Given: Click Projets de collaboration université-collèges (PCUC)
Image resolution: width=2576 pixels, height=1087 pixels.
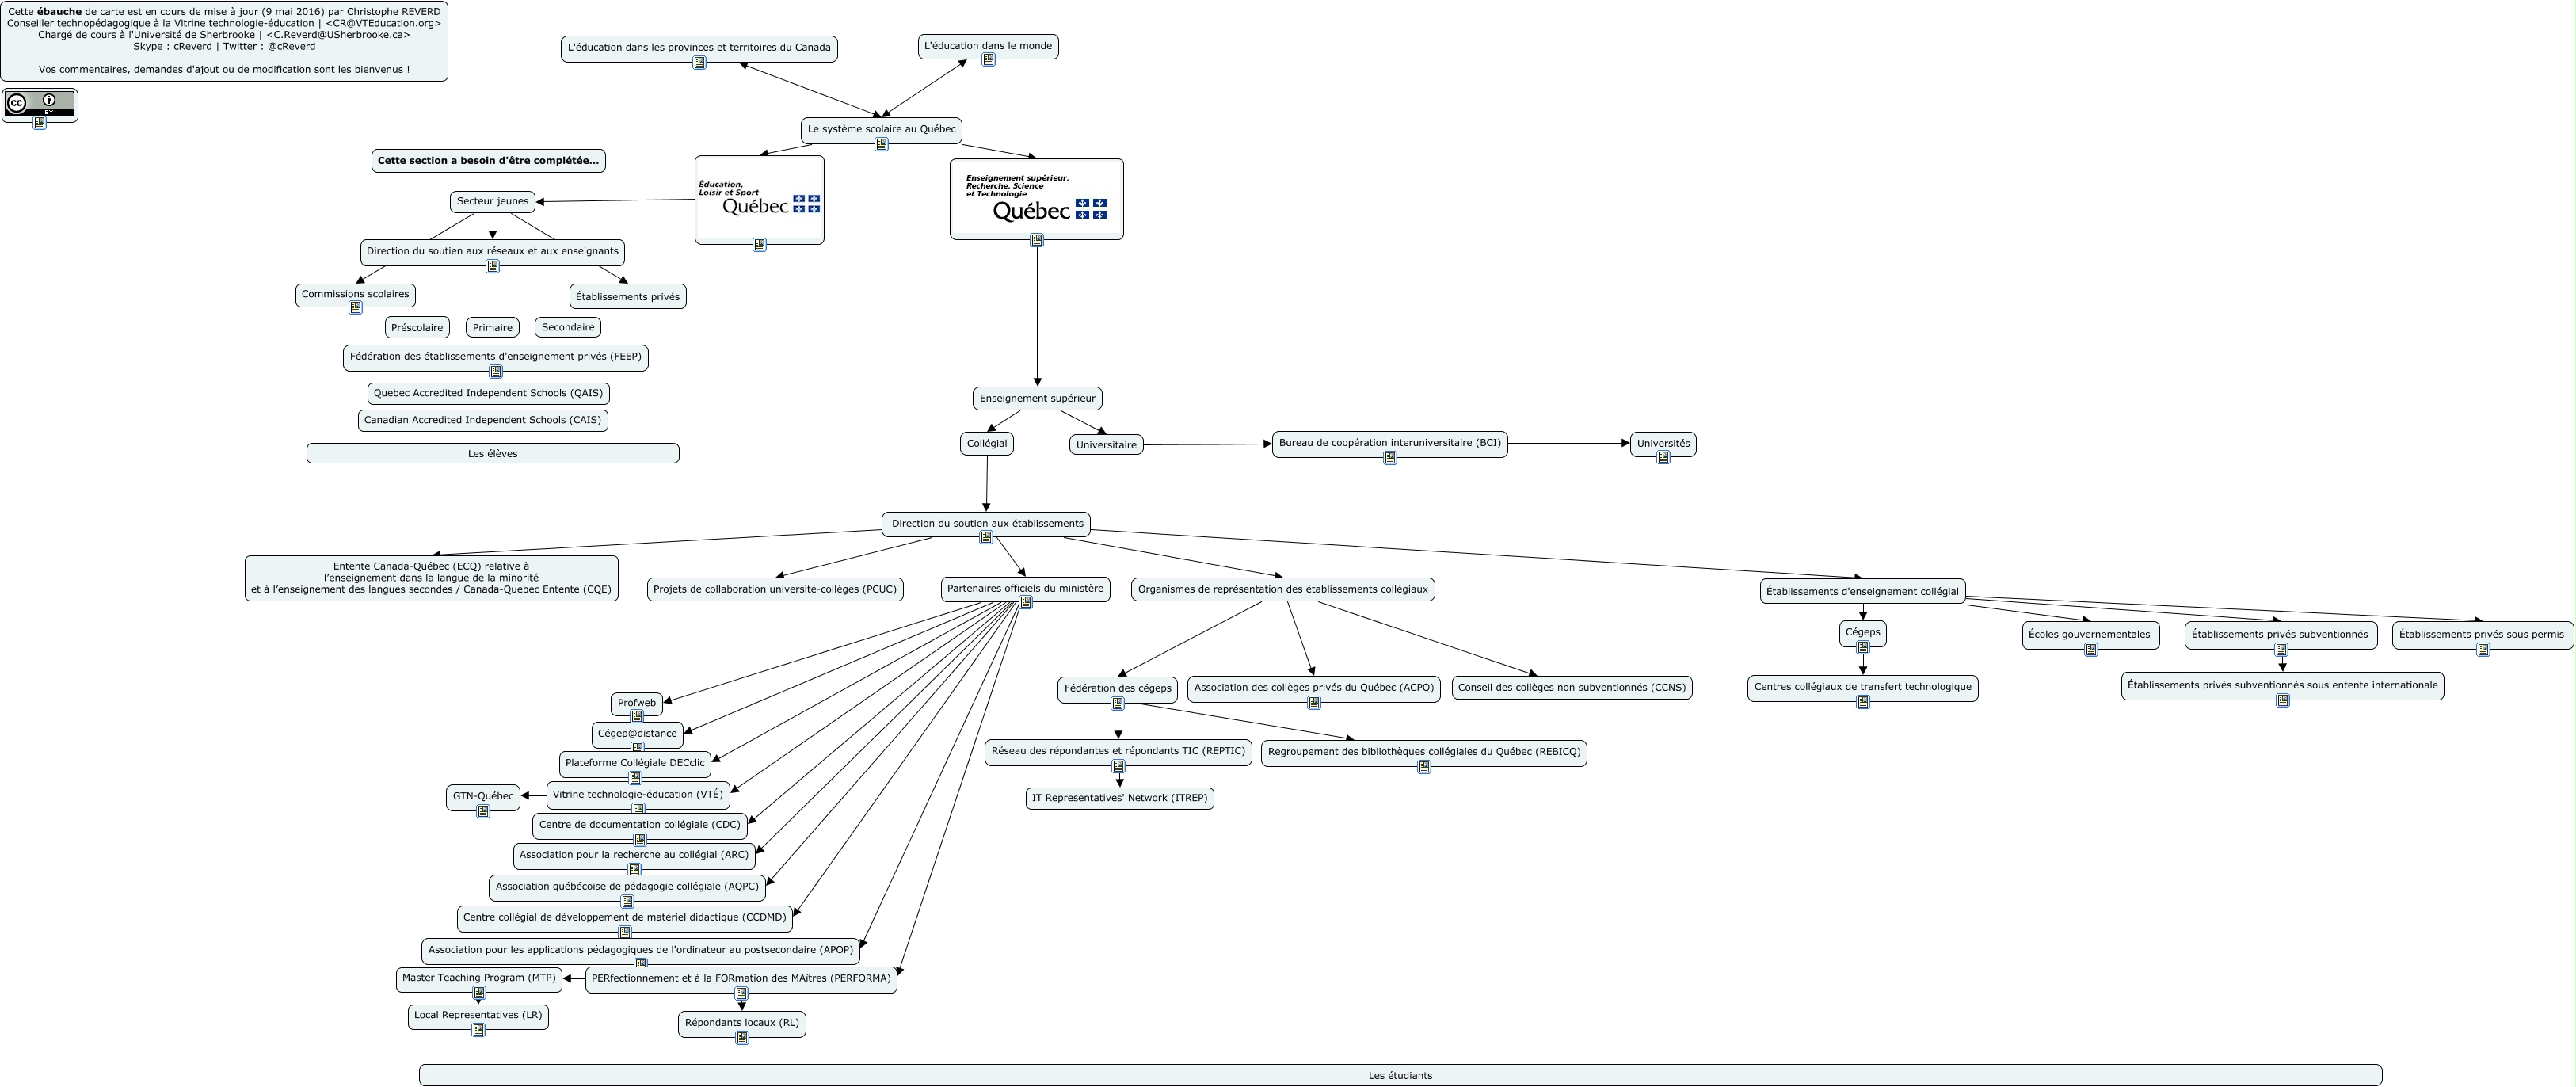Looking at the screenshot, I should click(775, 590).
